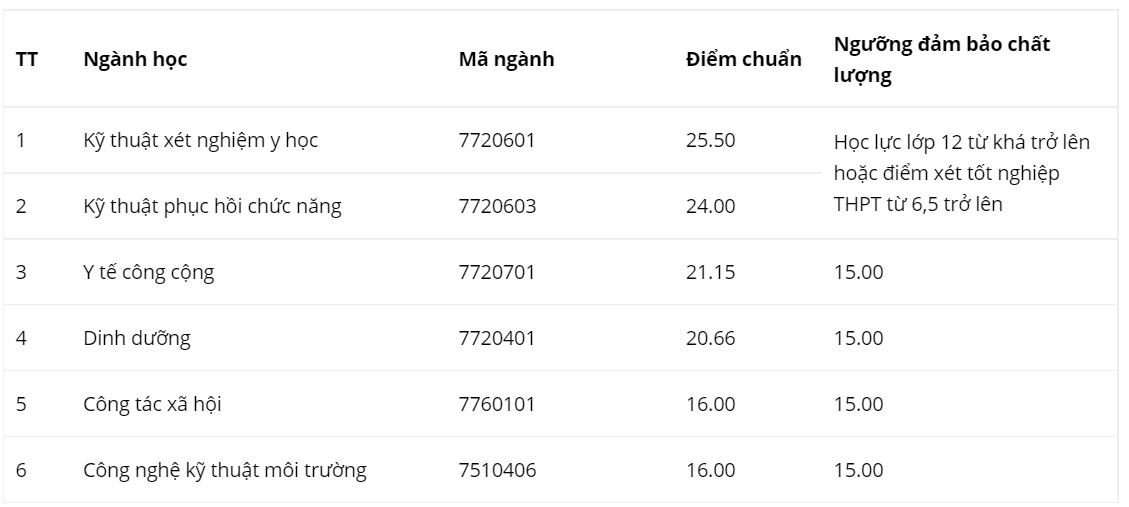This screenshot has height=507, width=1129.
Task: Click the "Y tế công cộng" major name
Action: (x=148, y=272)
